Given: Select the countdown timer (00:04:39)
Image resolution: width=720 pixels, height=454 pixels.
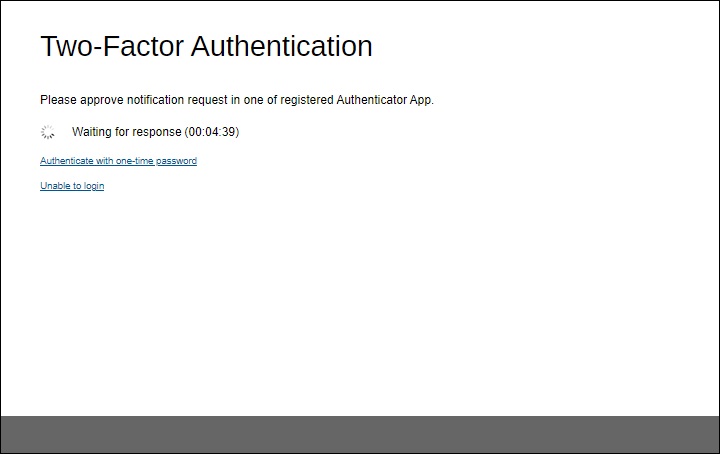Looking at the screenshot, I should pos(212,132).
